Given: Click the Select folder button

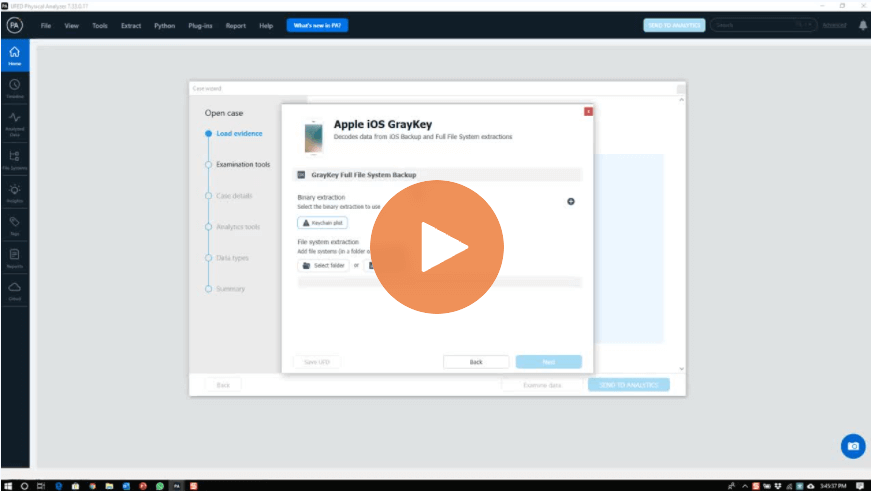Looking at the screenshot, I should click(x=323, y=266).
